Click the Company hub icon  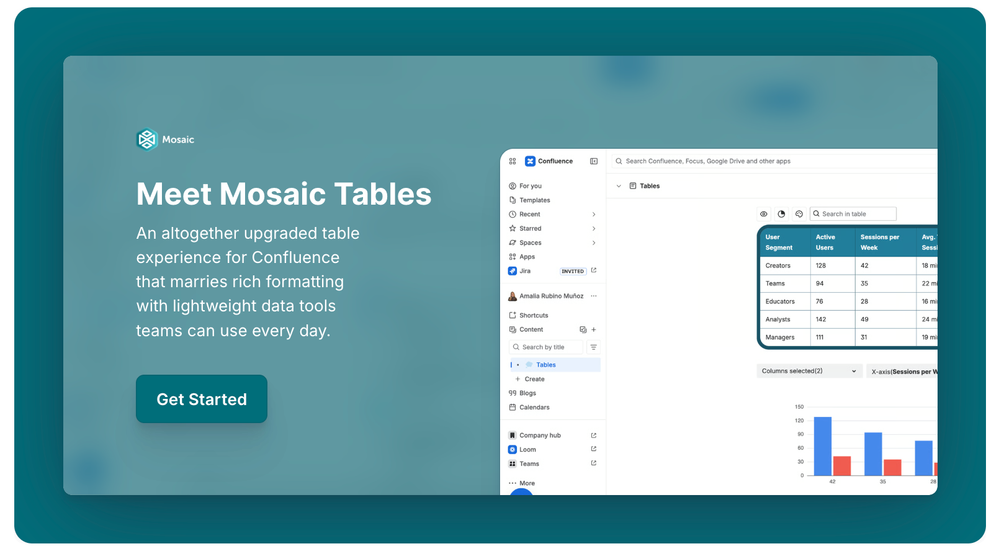pos(512,435)
